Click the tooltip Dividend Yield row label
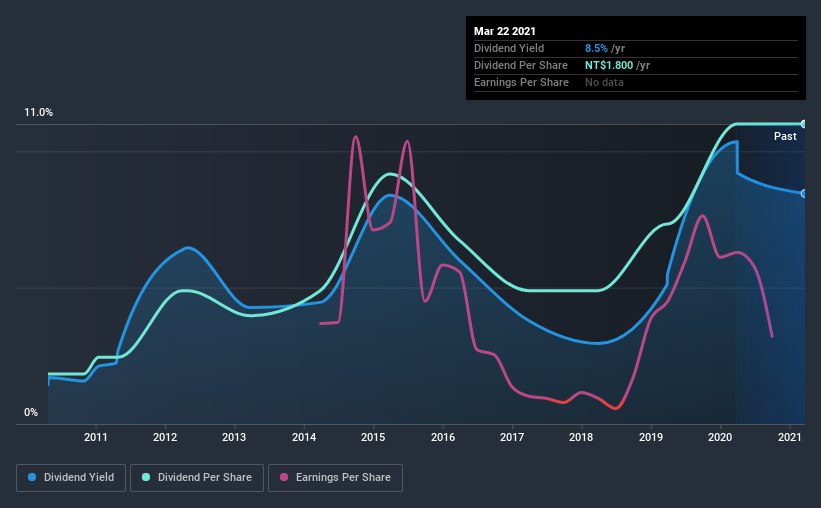821x508 pixels. point(509,48)
